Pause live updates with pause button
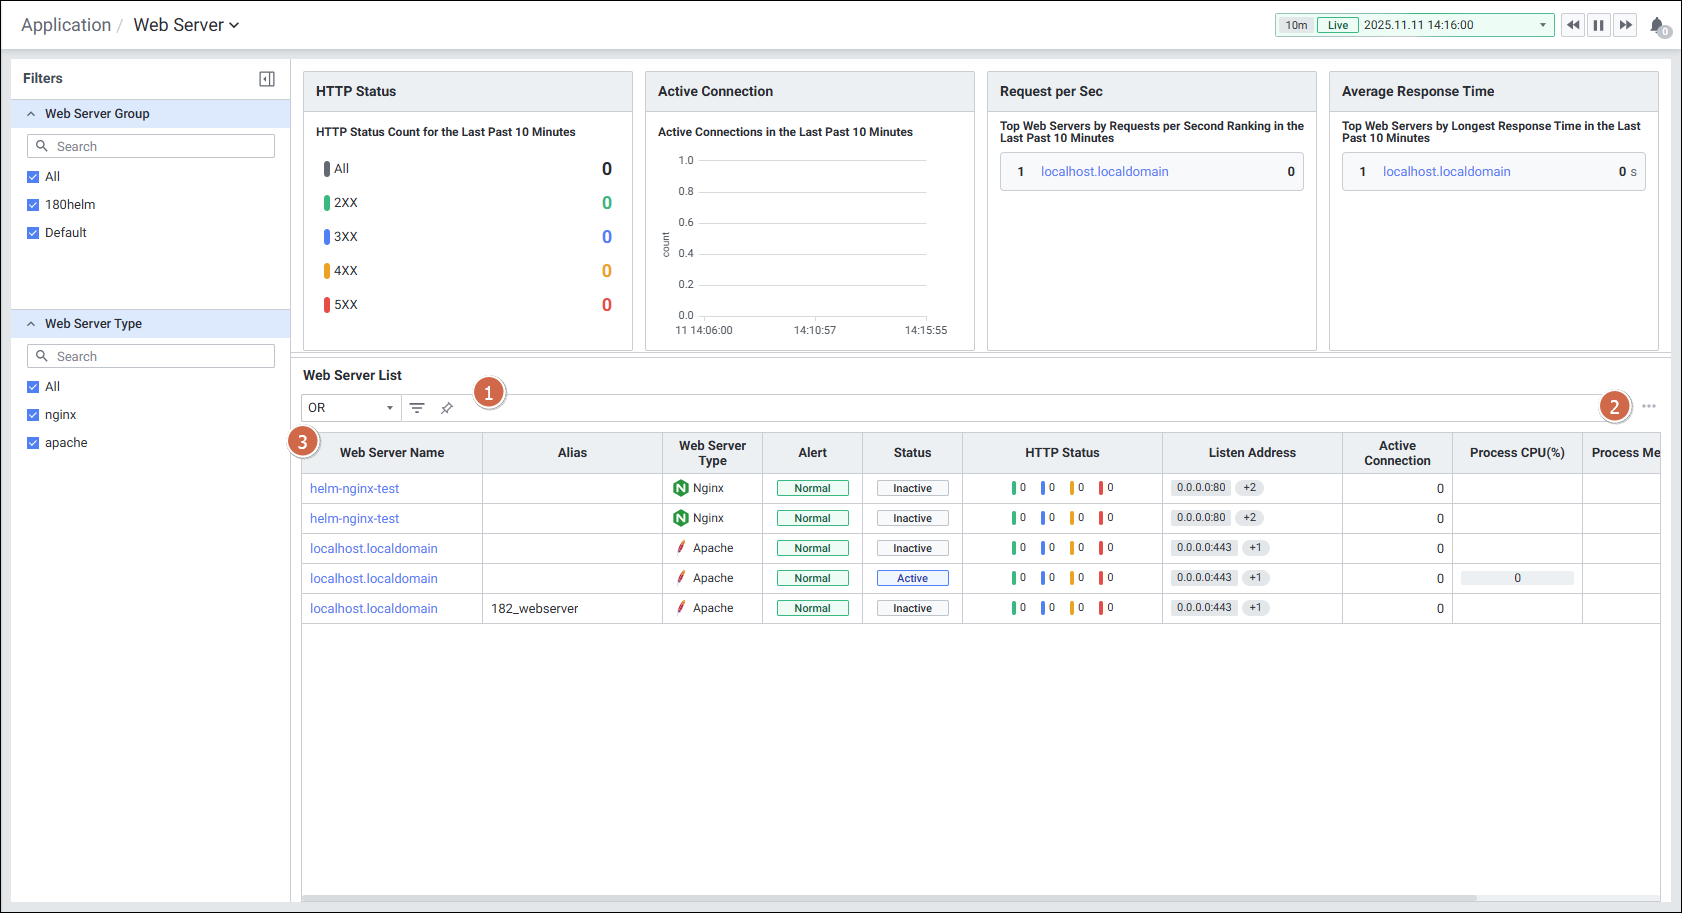This screenshot has width=1682, height=913. [1599, 25]
